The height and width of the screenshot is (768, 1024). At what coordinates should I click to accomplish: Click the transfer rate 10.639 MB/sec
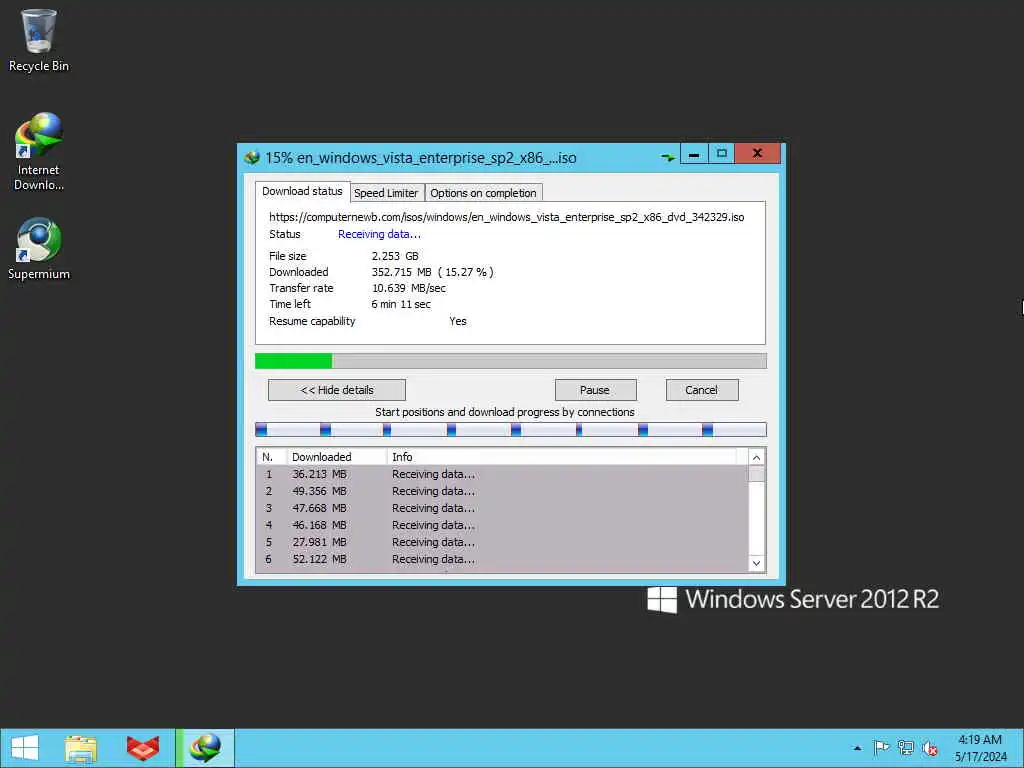point(409,288)
